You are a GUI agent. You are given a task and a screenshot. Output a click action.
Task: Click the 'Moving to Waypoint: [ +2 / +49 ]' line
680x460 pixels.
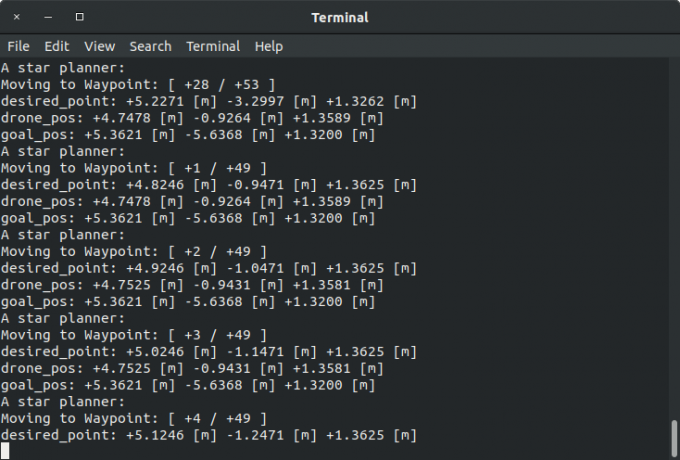tap(134, 251)
